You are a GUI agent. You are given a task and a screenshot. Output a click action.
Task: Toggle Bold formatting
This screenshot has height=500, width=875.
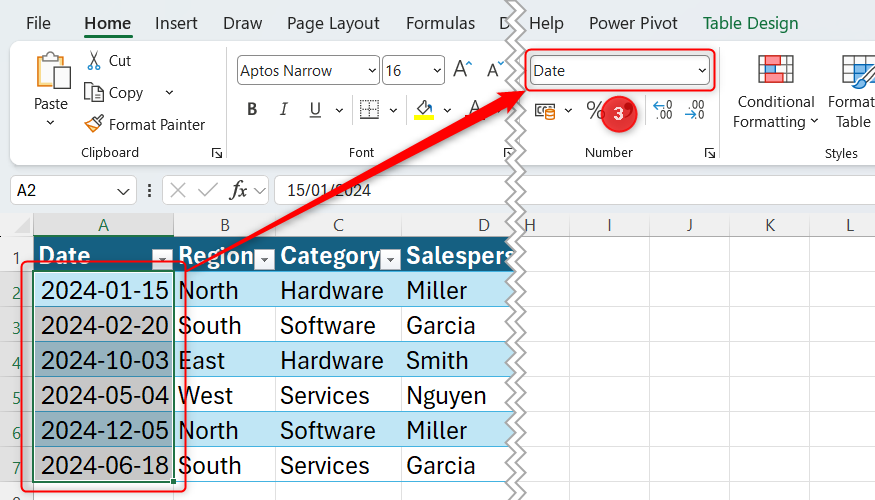252,109
